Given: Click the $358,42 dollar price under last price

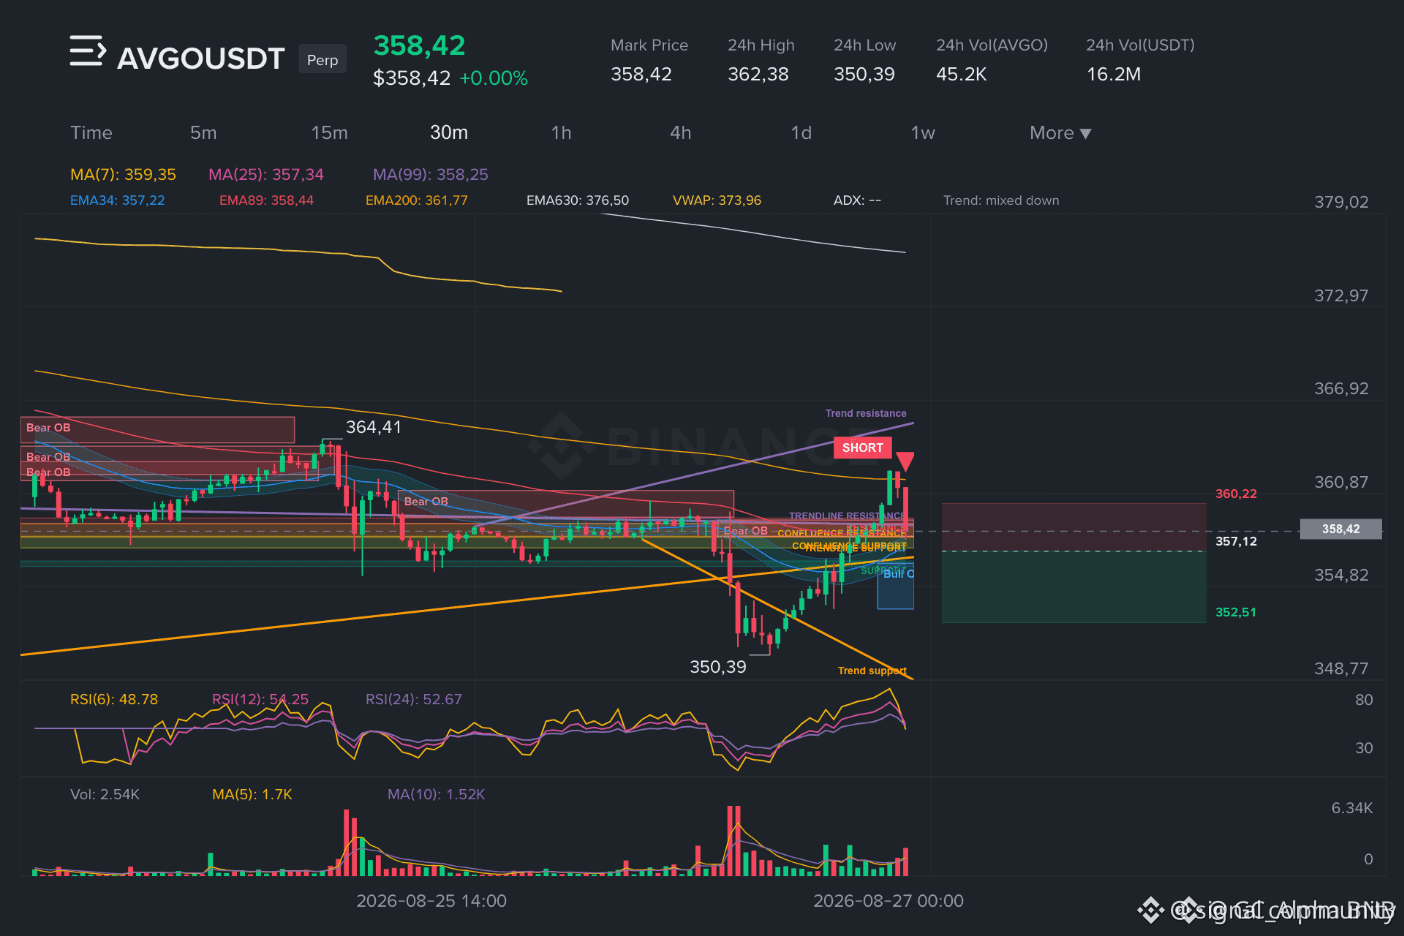Looking at the screenshot, I should pyautogui.click(x=412, y=78).
